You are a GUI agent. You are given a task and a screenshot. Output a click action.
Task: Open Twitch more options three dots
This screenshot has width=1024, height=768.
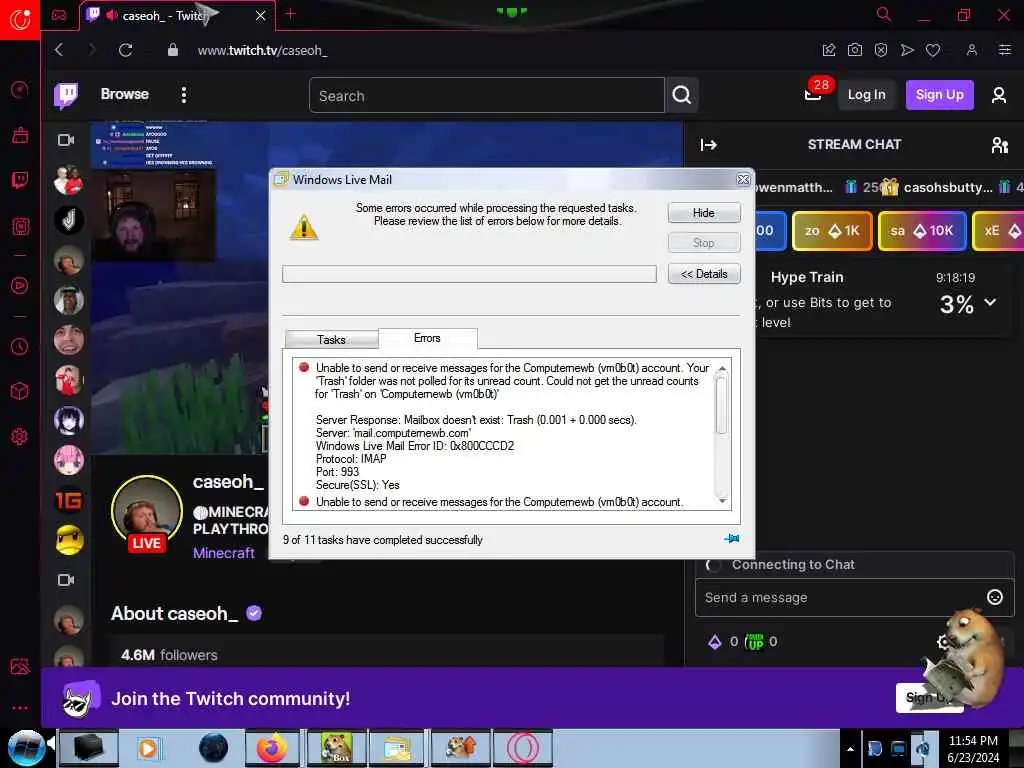click(184, 95)
